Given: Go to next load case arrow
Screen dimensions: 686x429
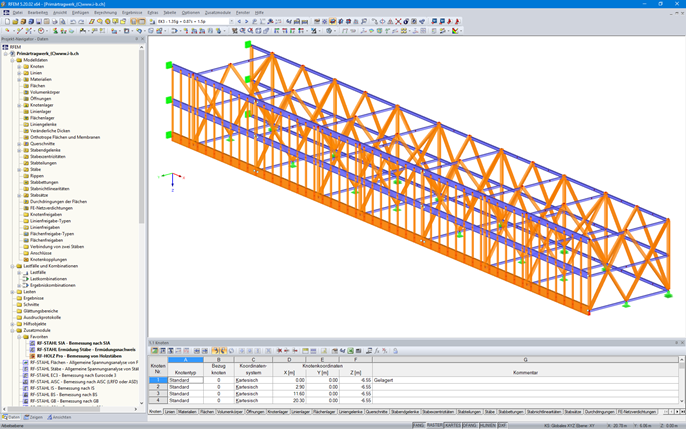Looking at the screenshot, I should tap(246, 21).
